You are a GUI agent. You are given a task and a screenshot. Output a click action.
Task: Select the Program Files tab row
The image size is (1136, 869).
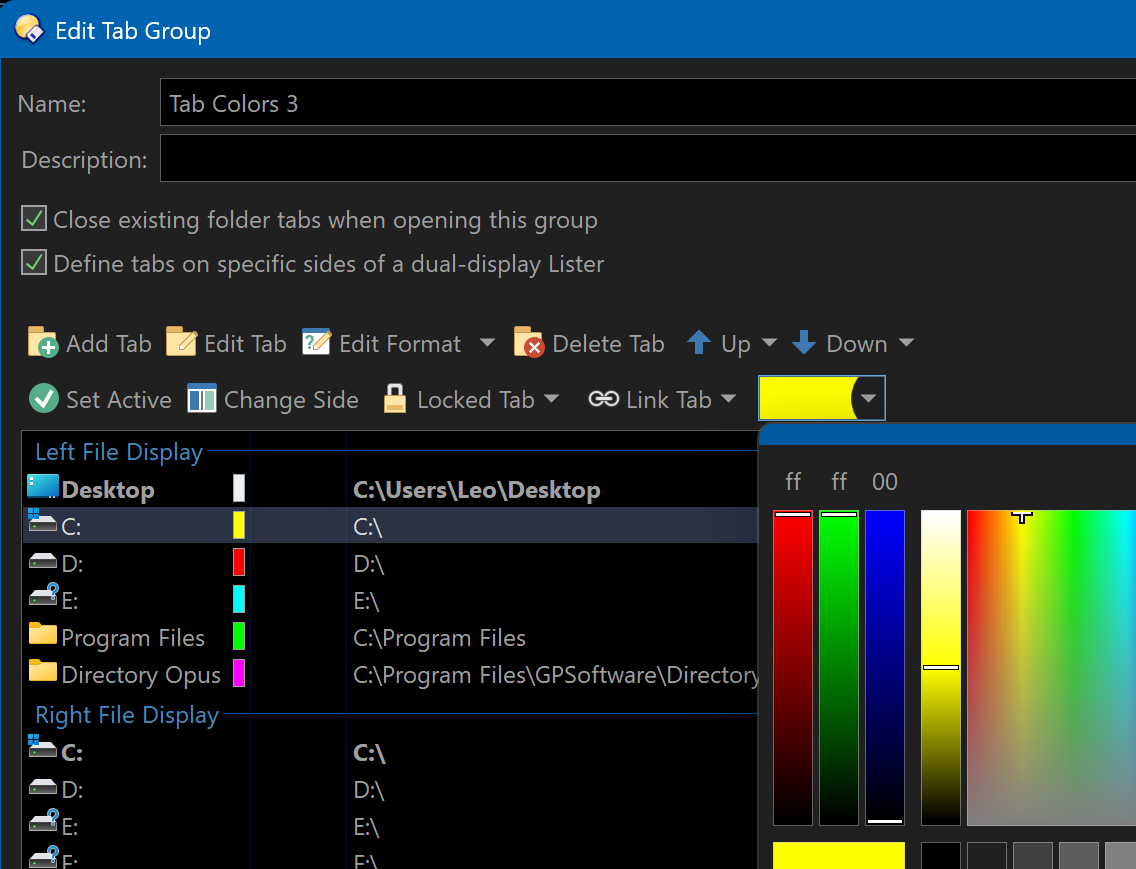tap(132, 638)
